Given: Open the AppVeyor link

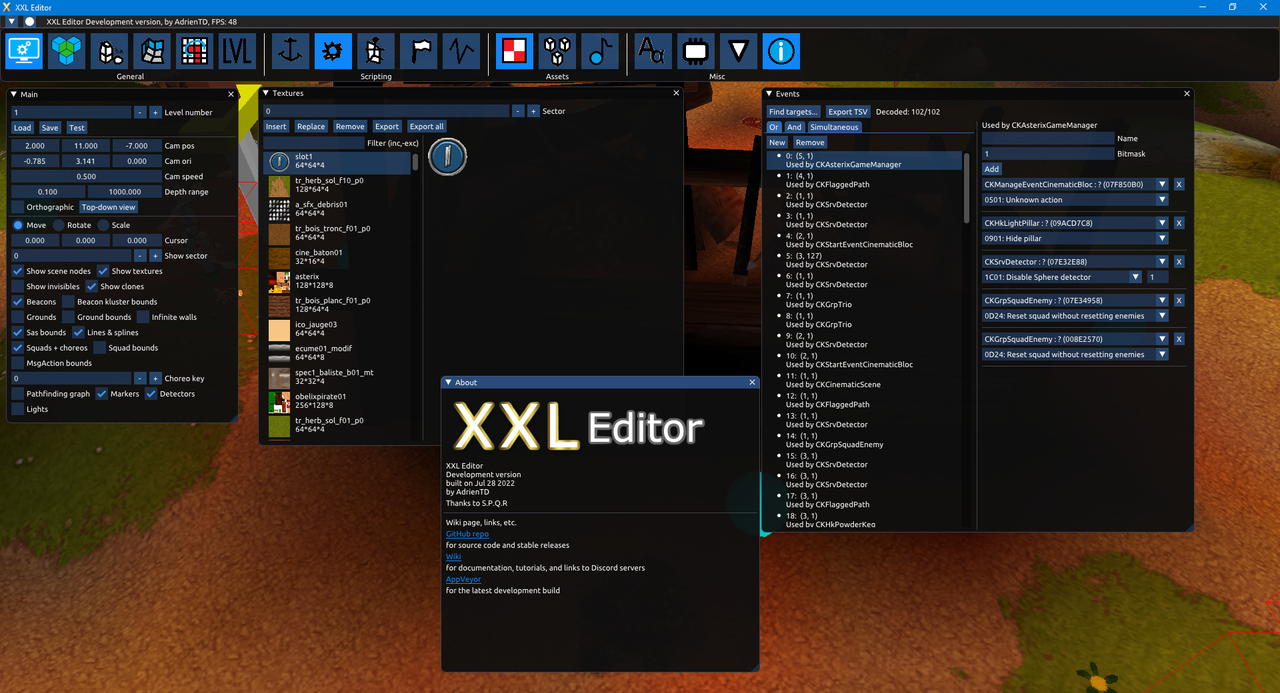Looking at the screenshot, I should (463, 579).
